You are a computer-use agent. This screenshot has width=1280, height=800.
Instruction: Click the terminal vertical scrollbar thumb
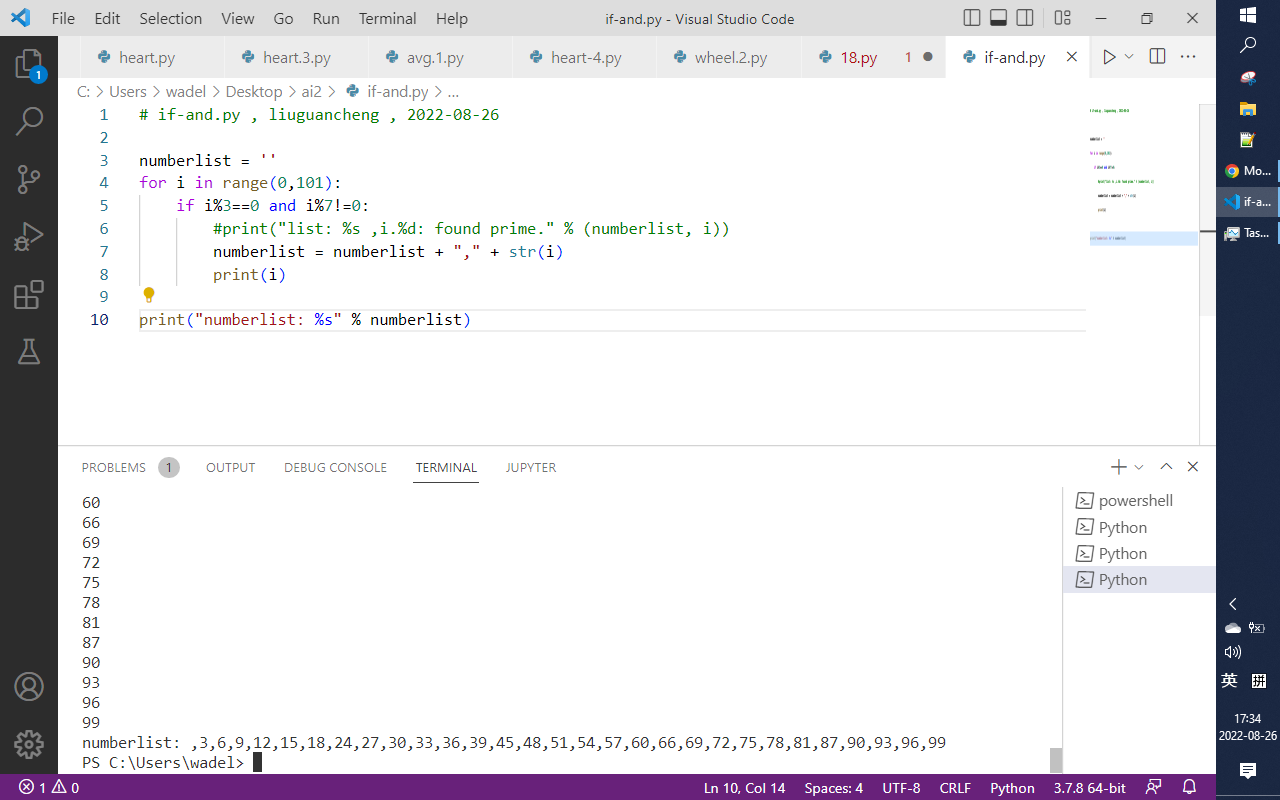[1056, 760]
